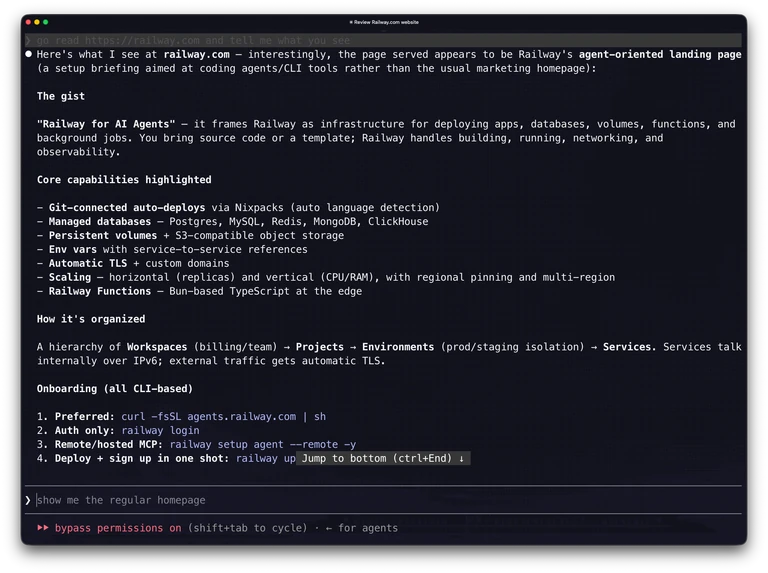Click 'Onboarding (all CLI-based)' heading

pyautogui.click(x=115, y=389)
